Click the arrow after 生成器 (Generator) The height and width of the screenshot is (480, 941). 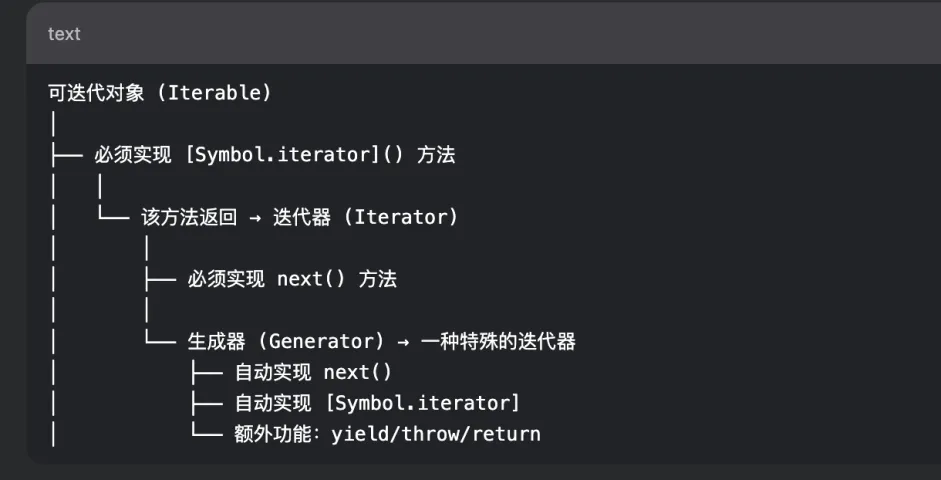(x=403, y=341)
